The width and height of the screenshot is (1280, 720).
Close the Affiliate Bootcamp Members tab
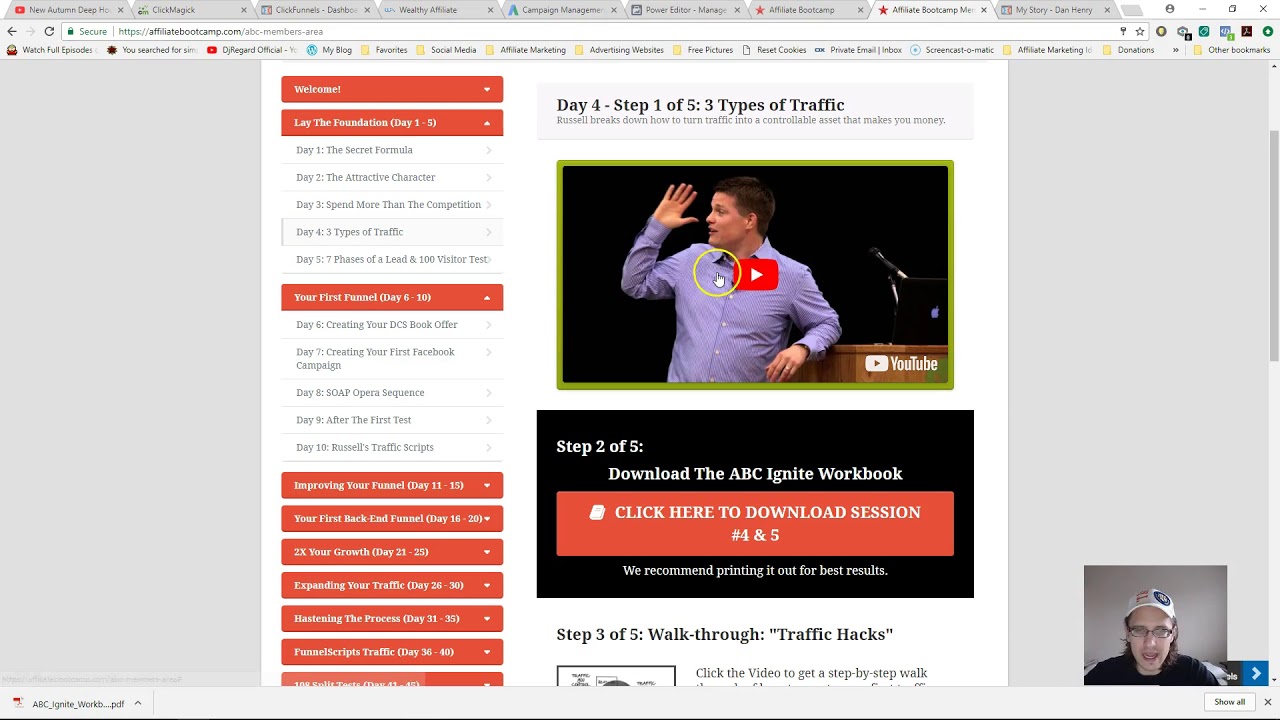point(984,10)
